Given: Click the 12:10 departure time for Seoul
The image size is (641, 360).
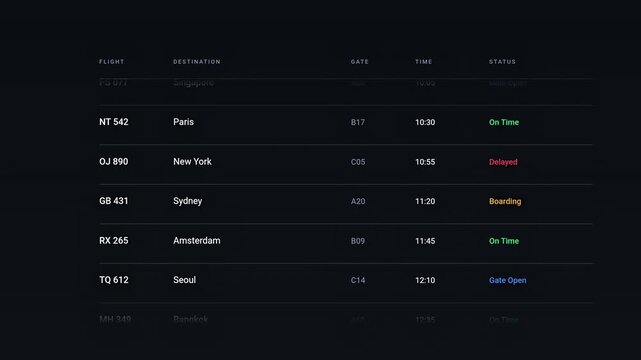Looking at the screenshot, I should coord(425,280).
